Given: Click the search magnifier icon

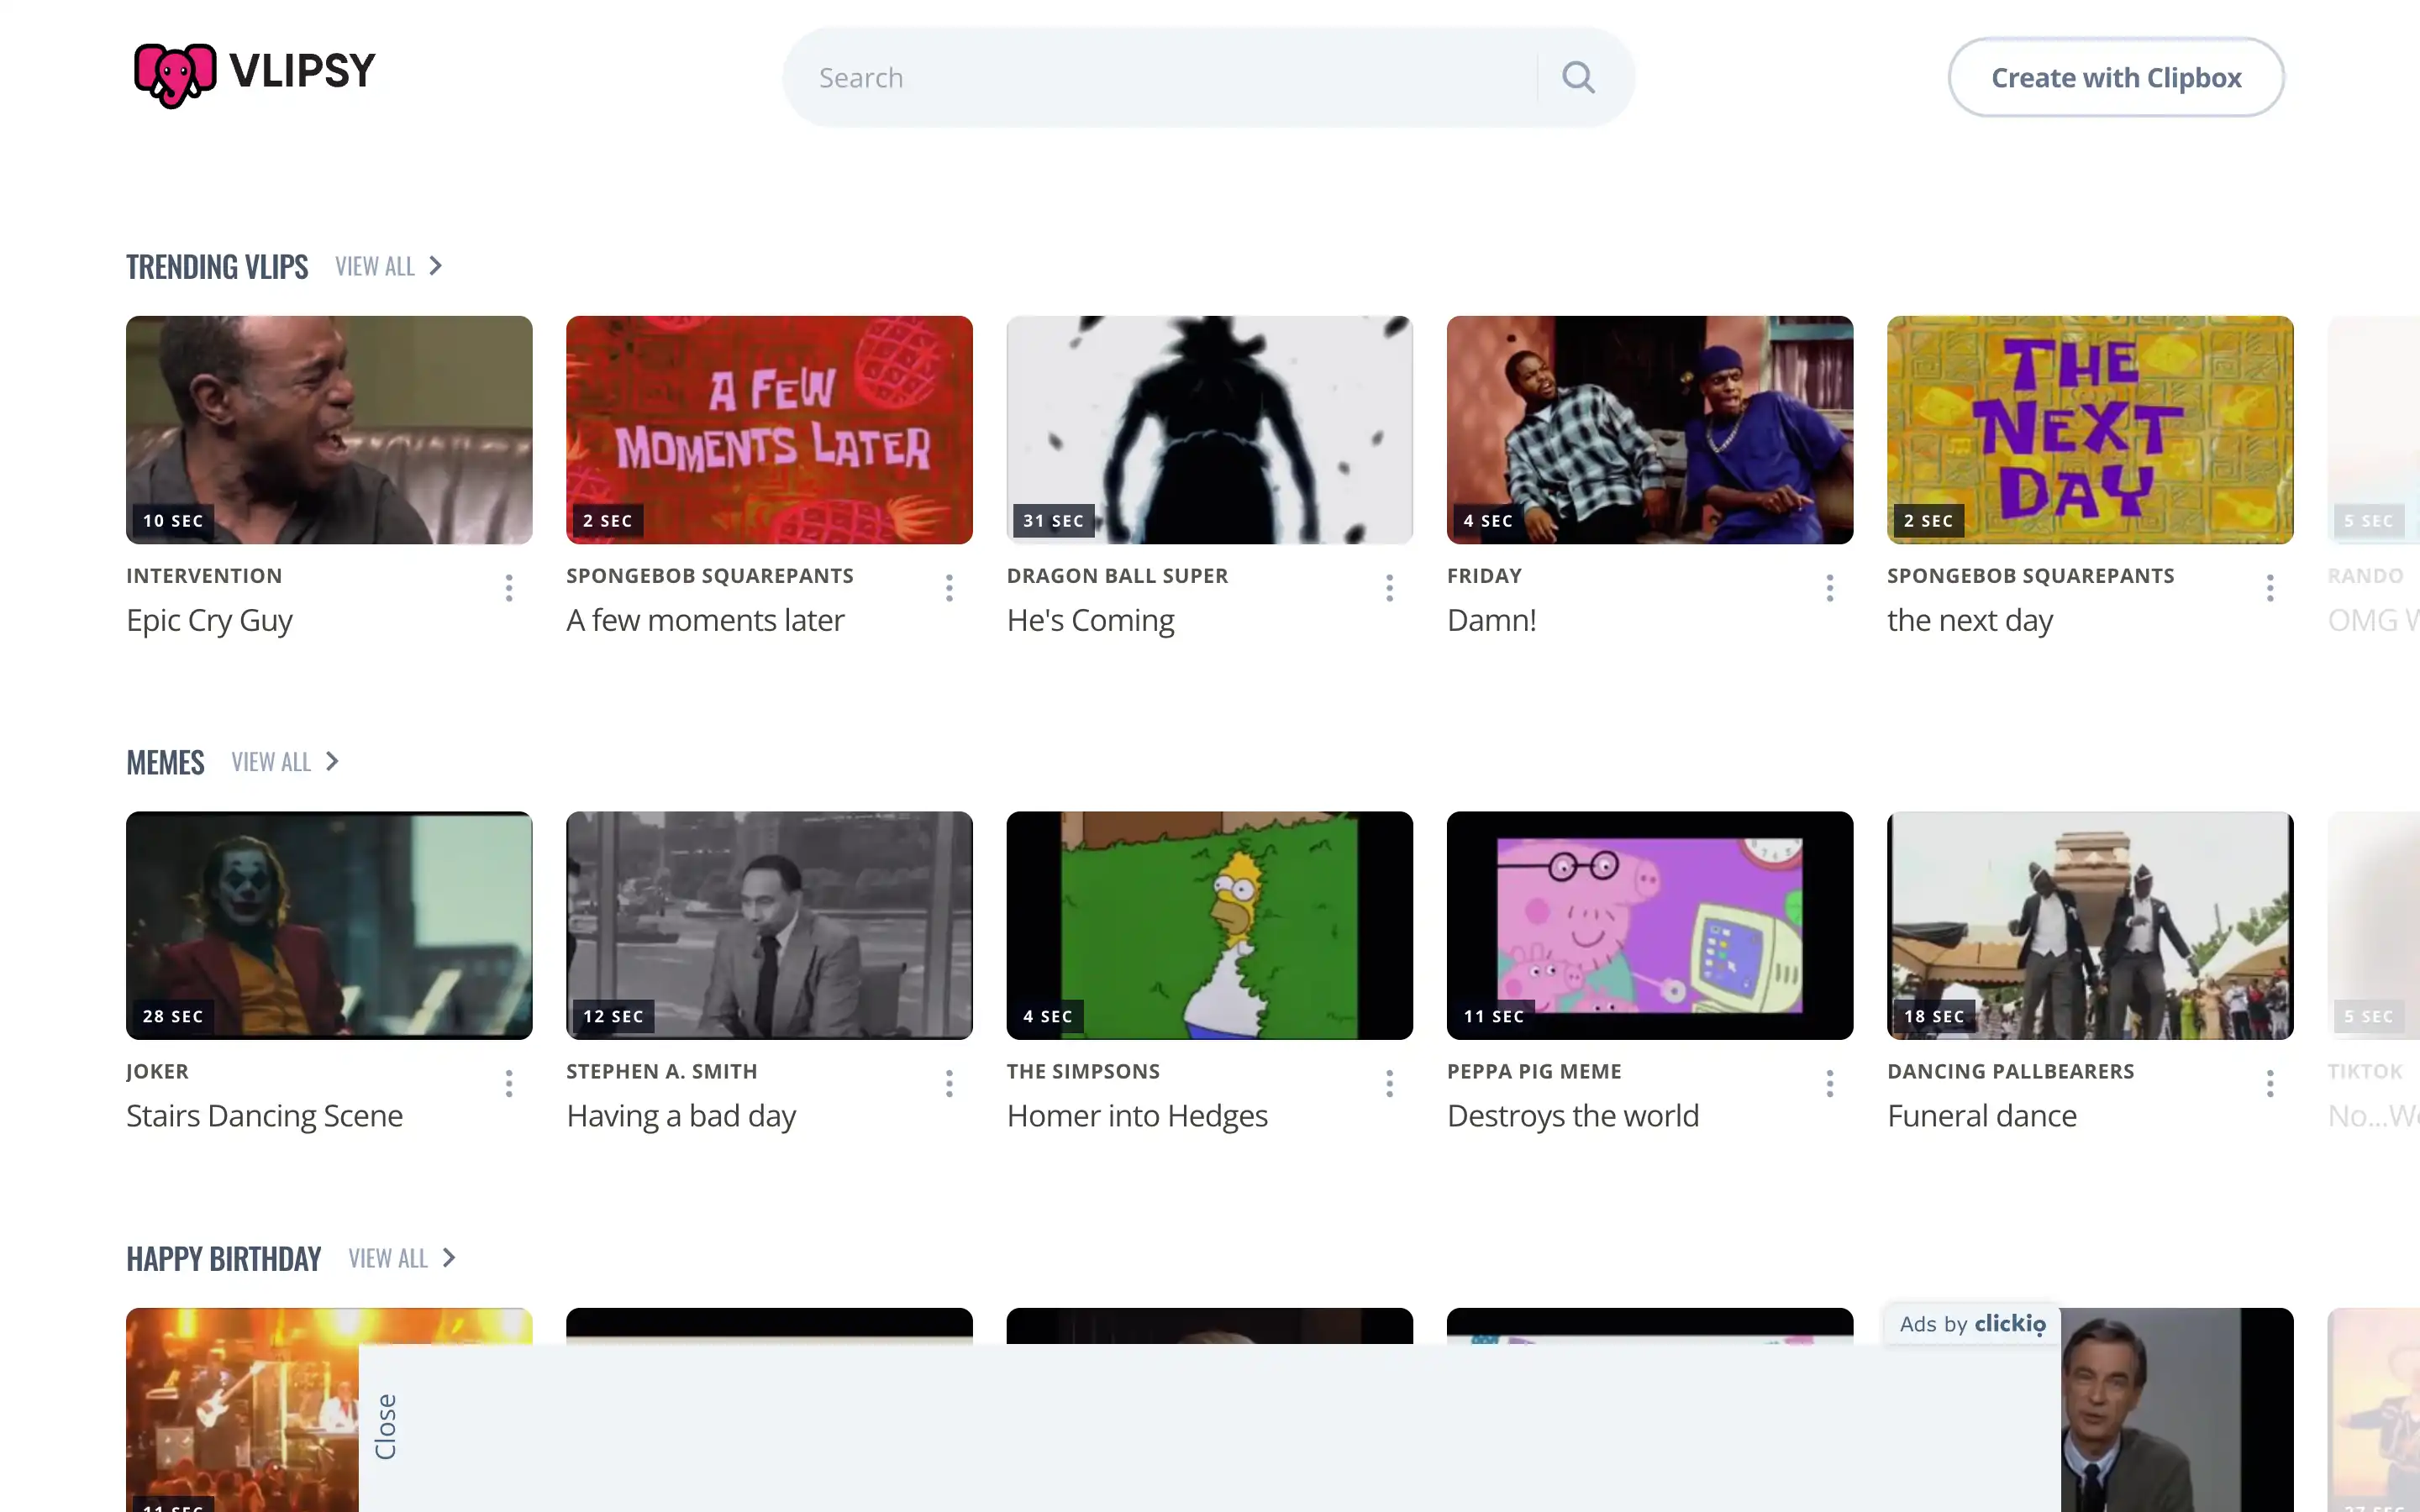Looking at the screenshot, I should (1578, 76).
